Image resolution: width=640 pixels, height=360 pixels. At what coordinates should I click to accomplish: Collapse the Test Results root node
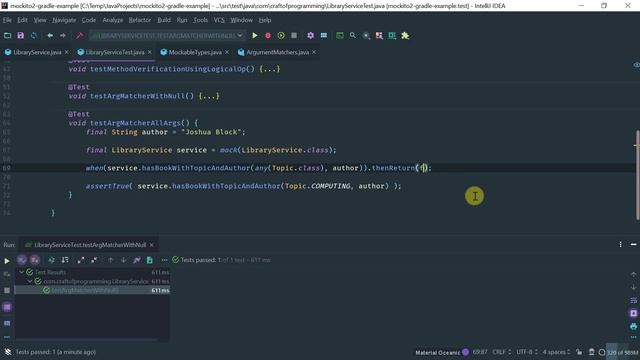(x=22, y=272)
